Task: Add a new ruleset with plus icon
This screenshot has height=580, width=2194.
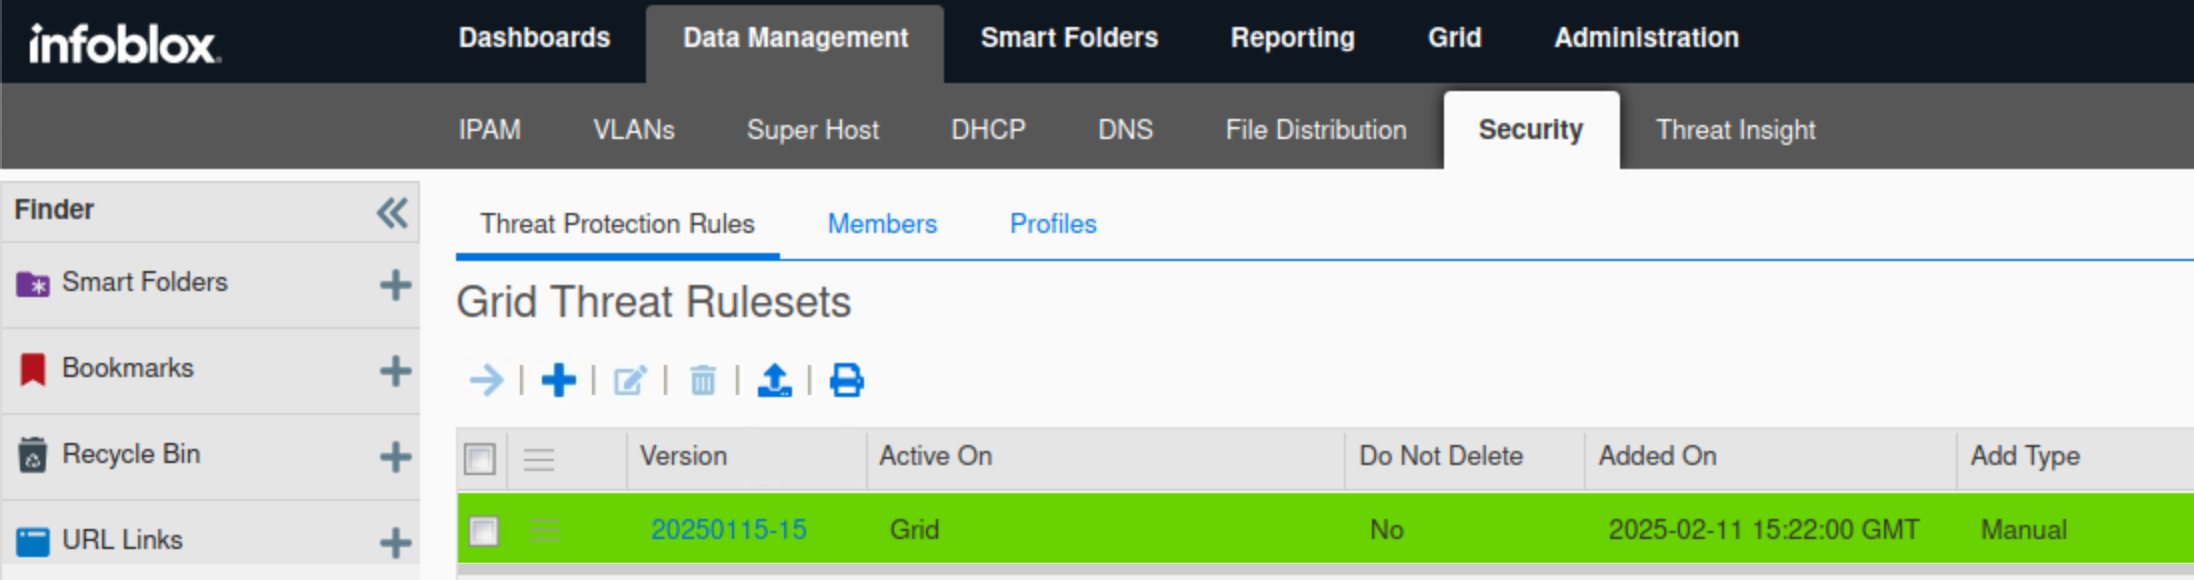Action: (x=559, y=380)
